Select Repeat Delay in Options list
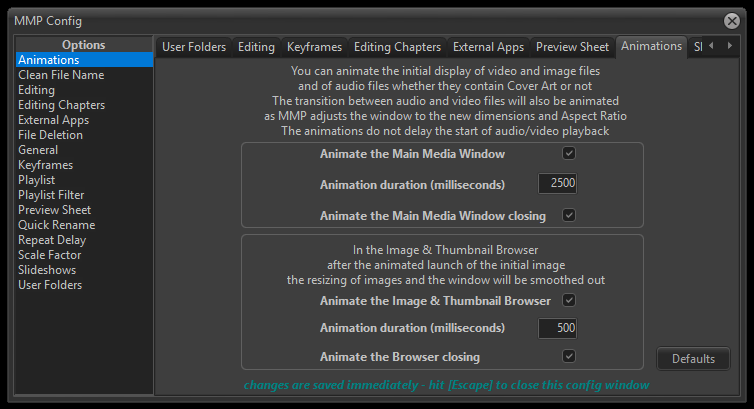The height and width of the screenshot is (409, 754). [x=84, y=239]
